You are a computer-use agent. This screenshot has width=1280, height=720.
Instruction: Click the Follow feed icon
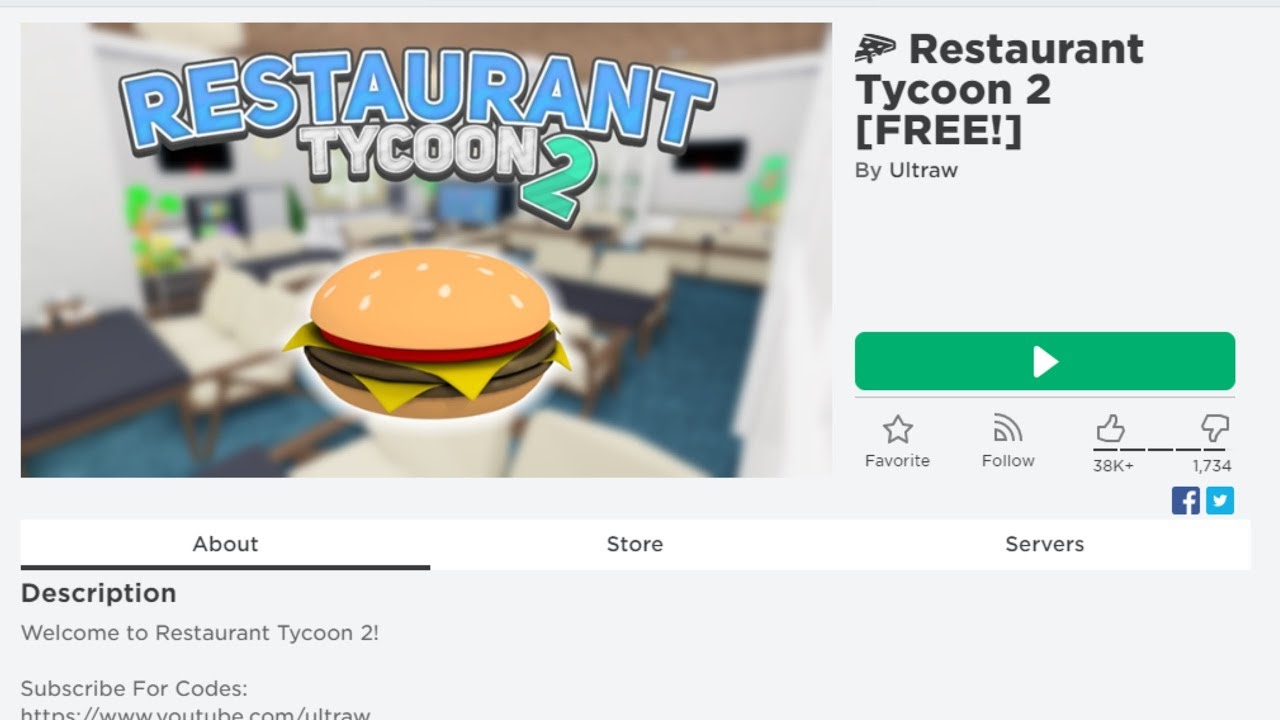click(1008, 430)
